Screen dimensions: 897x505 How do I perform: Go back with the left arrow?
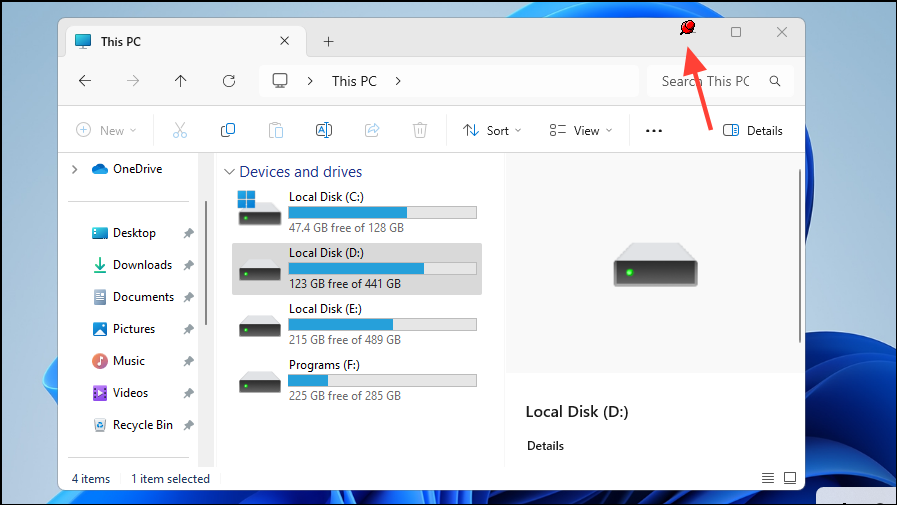pyautogui.click(x=85, y=81)
